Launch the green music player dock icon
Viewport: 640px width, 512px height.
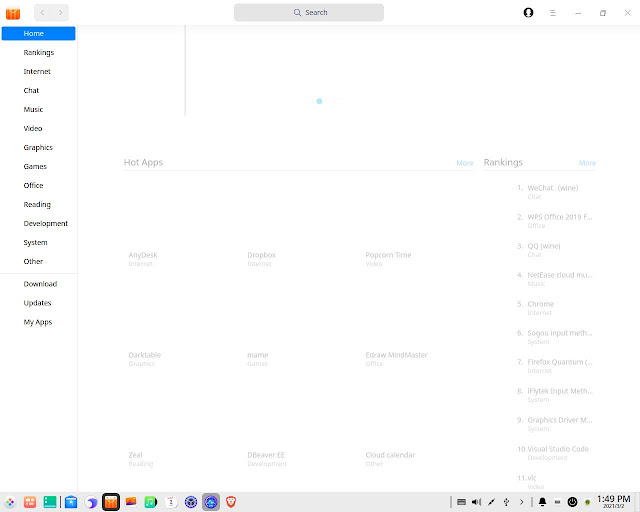(x=151, y=502)
